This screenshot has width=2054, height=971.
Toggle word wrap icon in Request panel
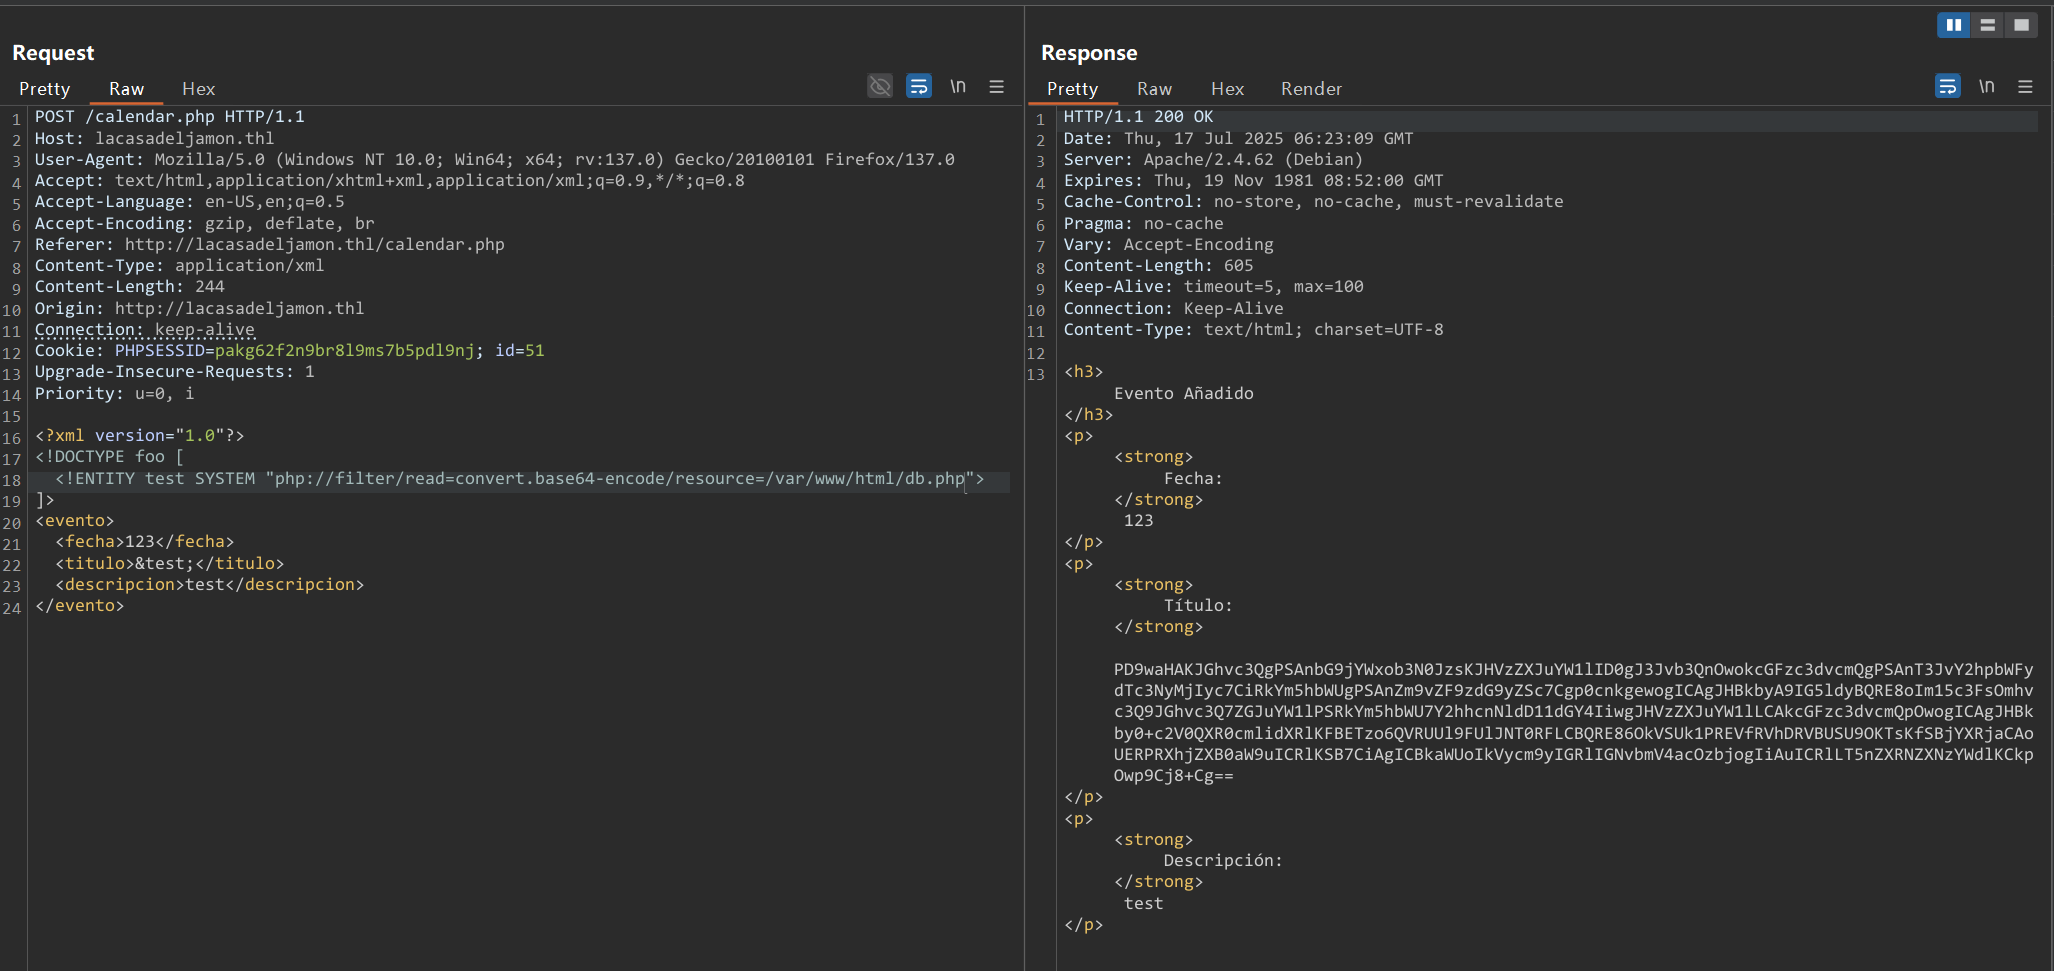[x=919, y=86]
